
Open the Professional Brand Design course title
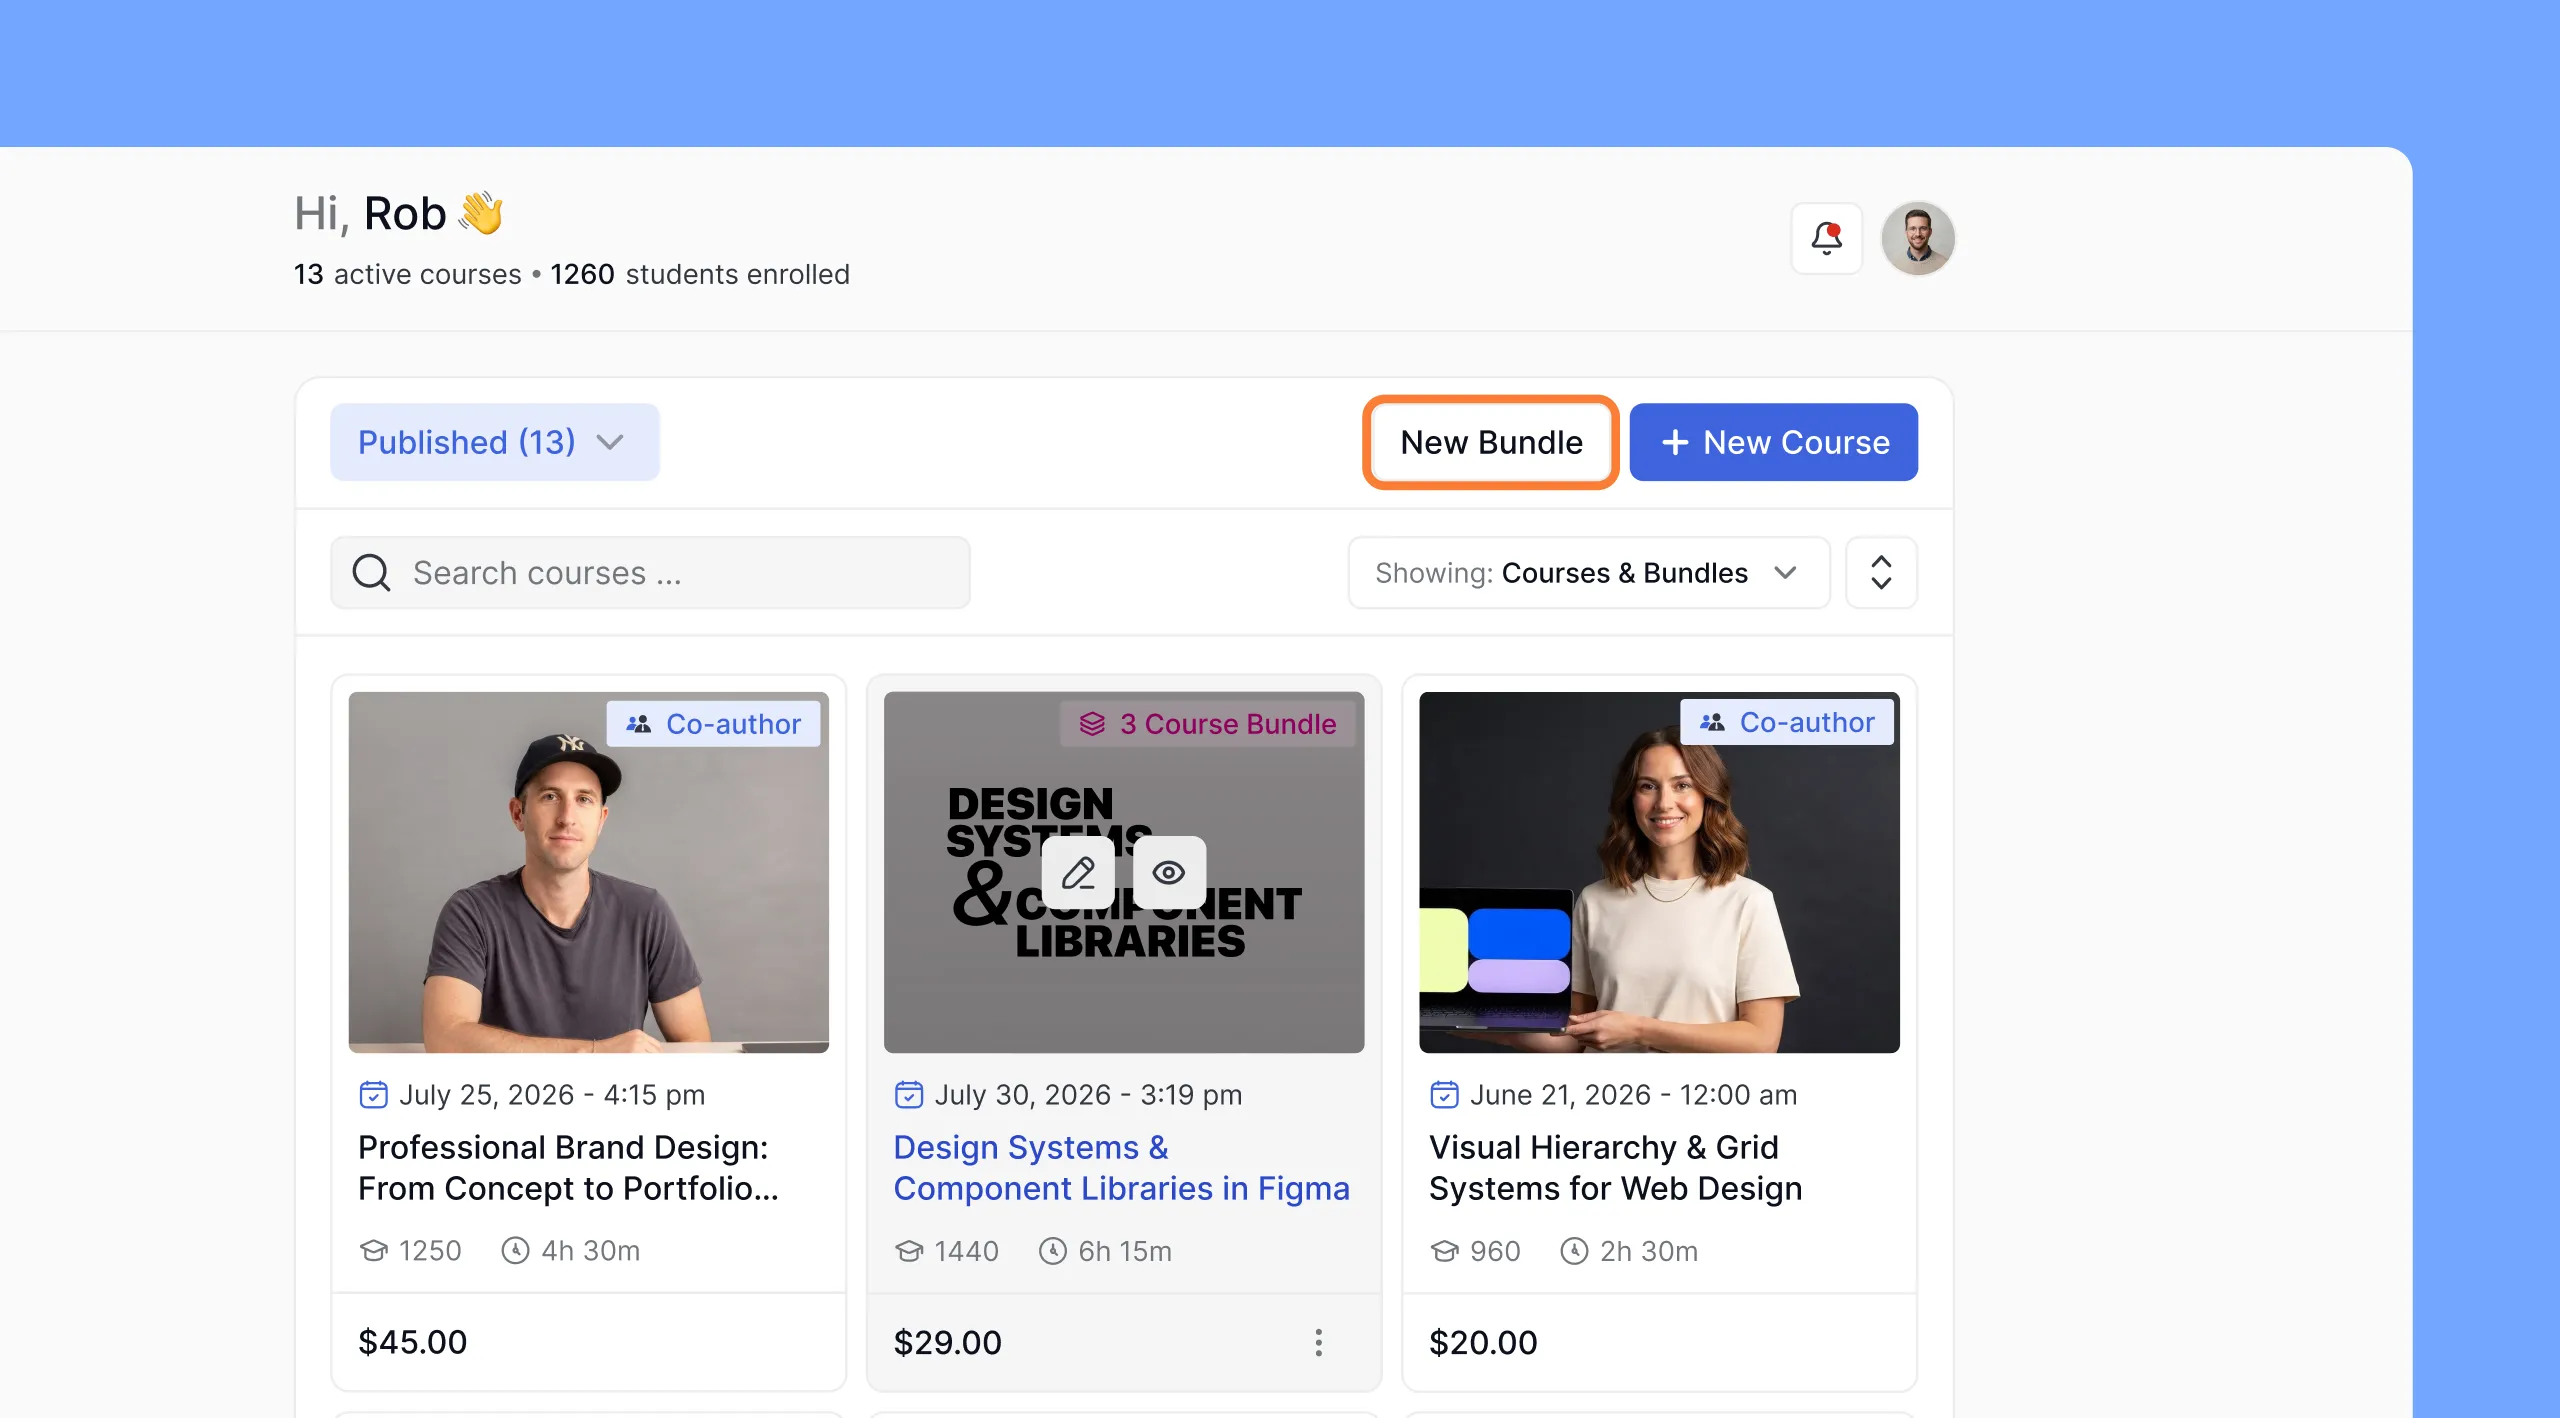click(x=568, y=1168)
